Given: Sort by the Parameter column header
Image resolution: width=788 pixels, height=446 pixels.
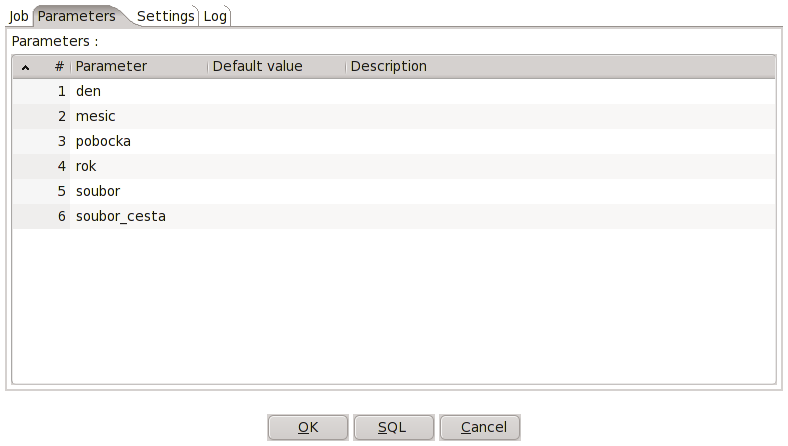Looking at the screenshot, I should tap(139, 66).
